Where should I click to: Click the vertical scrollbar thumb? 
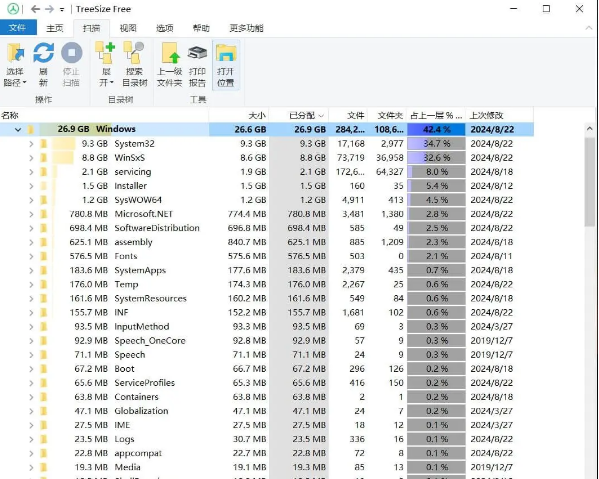click(x=589, y=183)
